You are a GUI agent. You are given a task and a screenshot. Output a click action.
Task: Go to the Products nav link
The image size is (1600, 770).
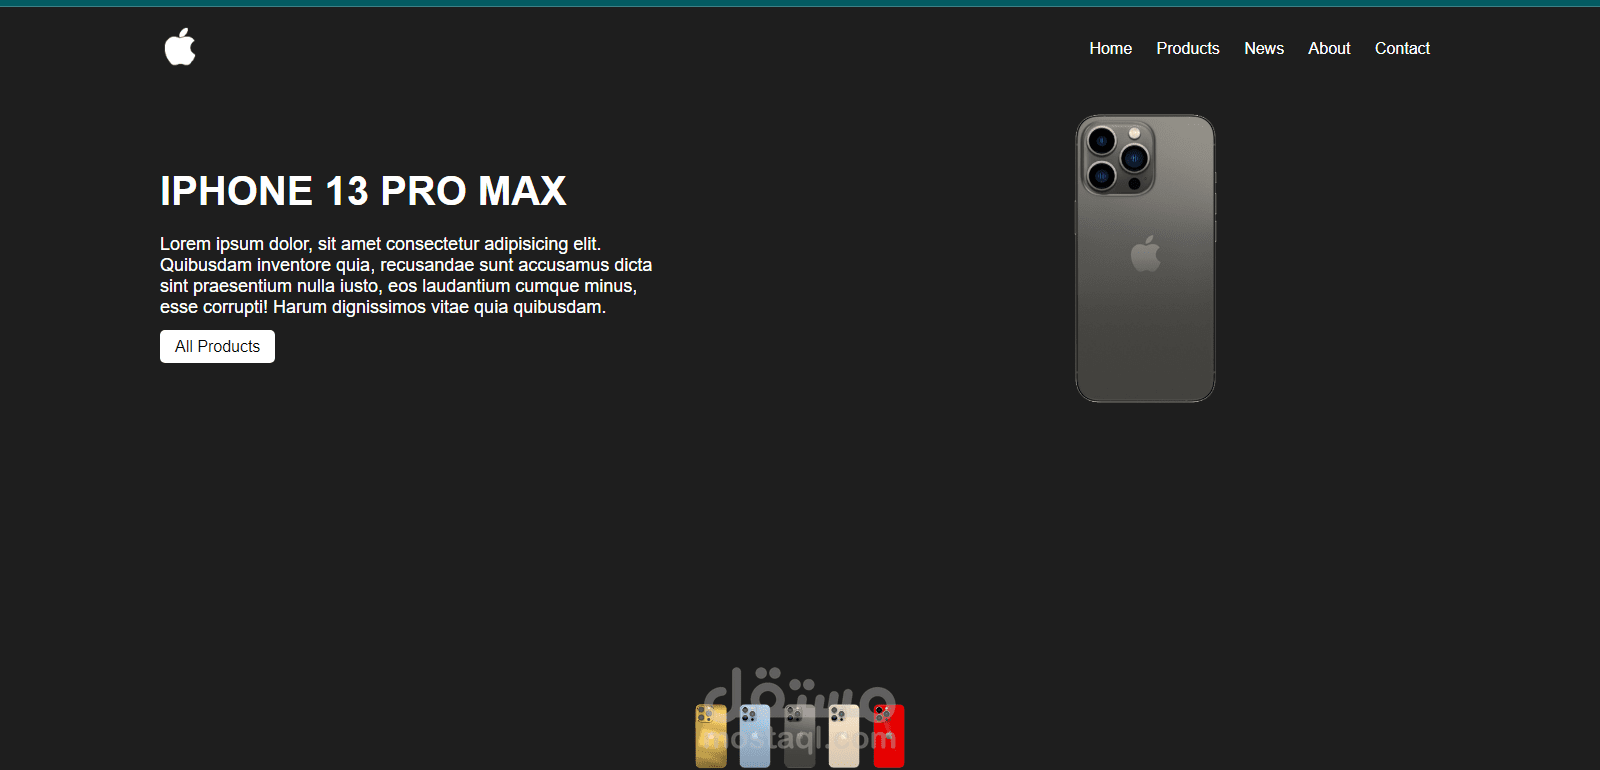pos(1188,48)
